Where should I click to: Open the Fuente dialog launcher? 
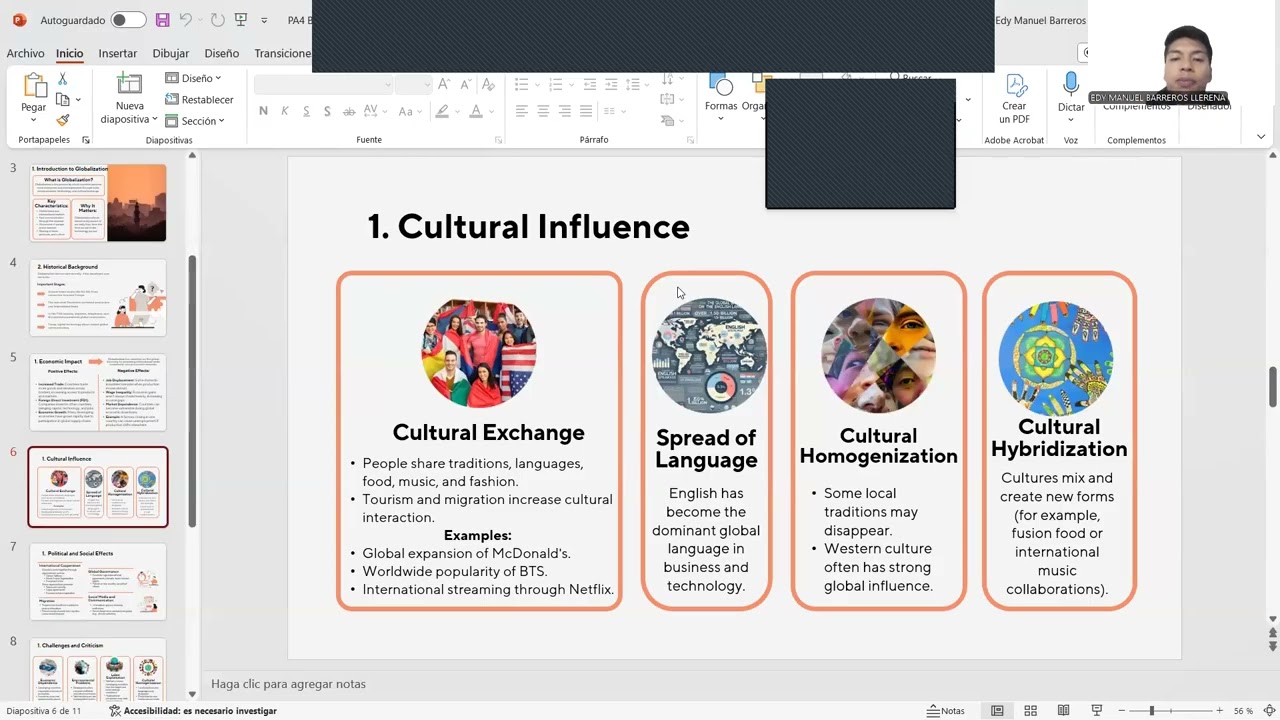pyautogui.click(x=498, y=140)
